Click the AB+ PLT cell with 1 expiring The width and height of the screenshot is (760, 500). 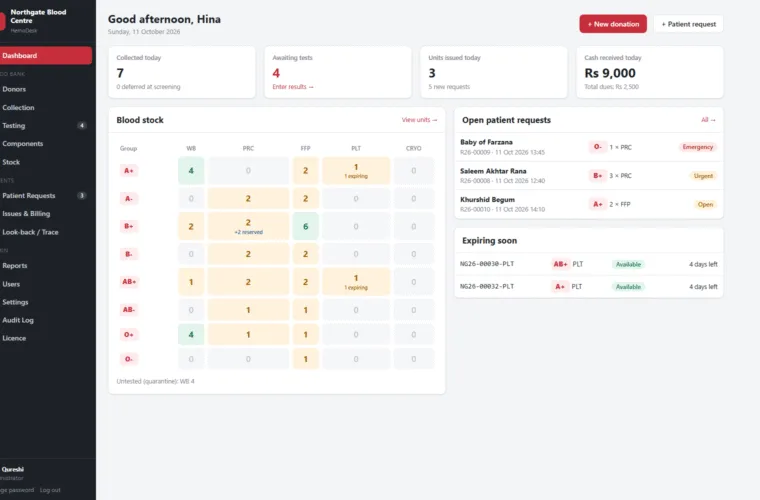[x=356, y=282]
